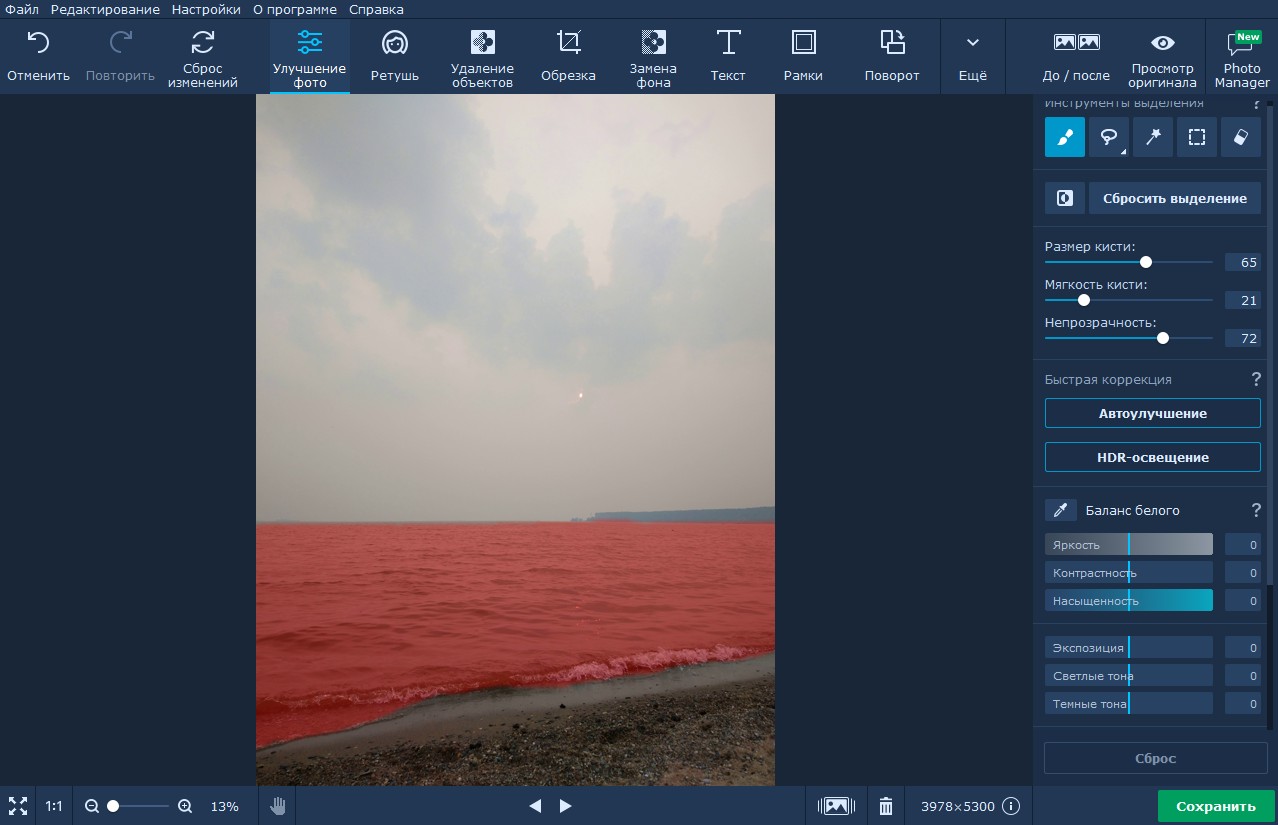Click the Автоулучшение button
The width and height of the screenshot is (1278, 825).
1152,413
